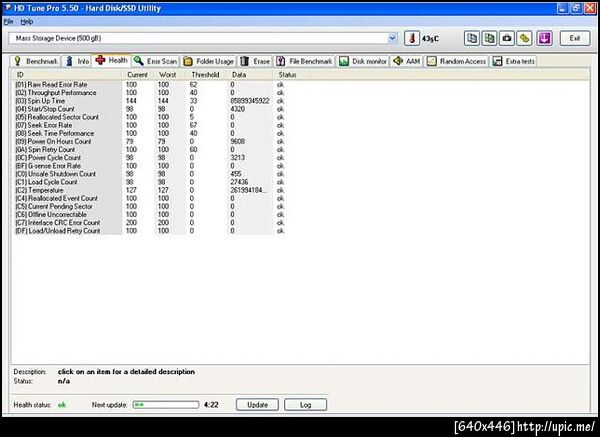Viewport: 600px width, 437px height.
Task: Sort by the ID column header
Action: click(x=67, y=75)
